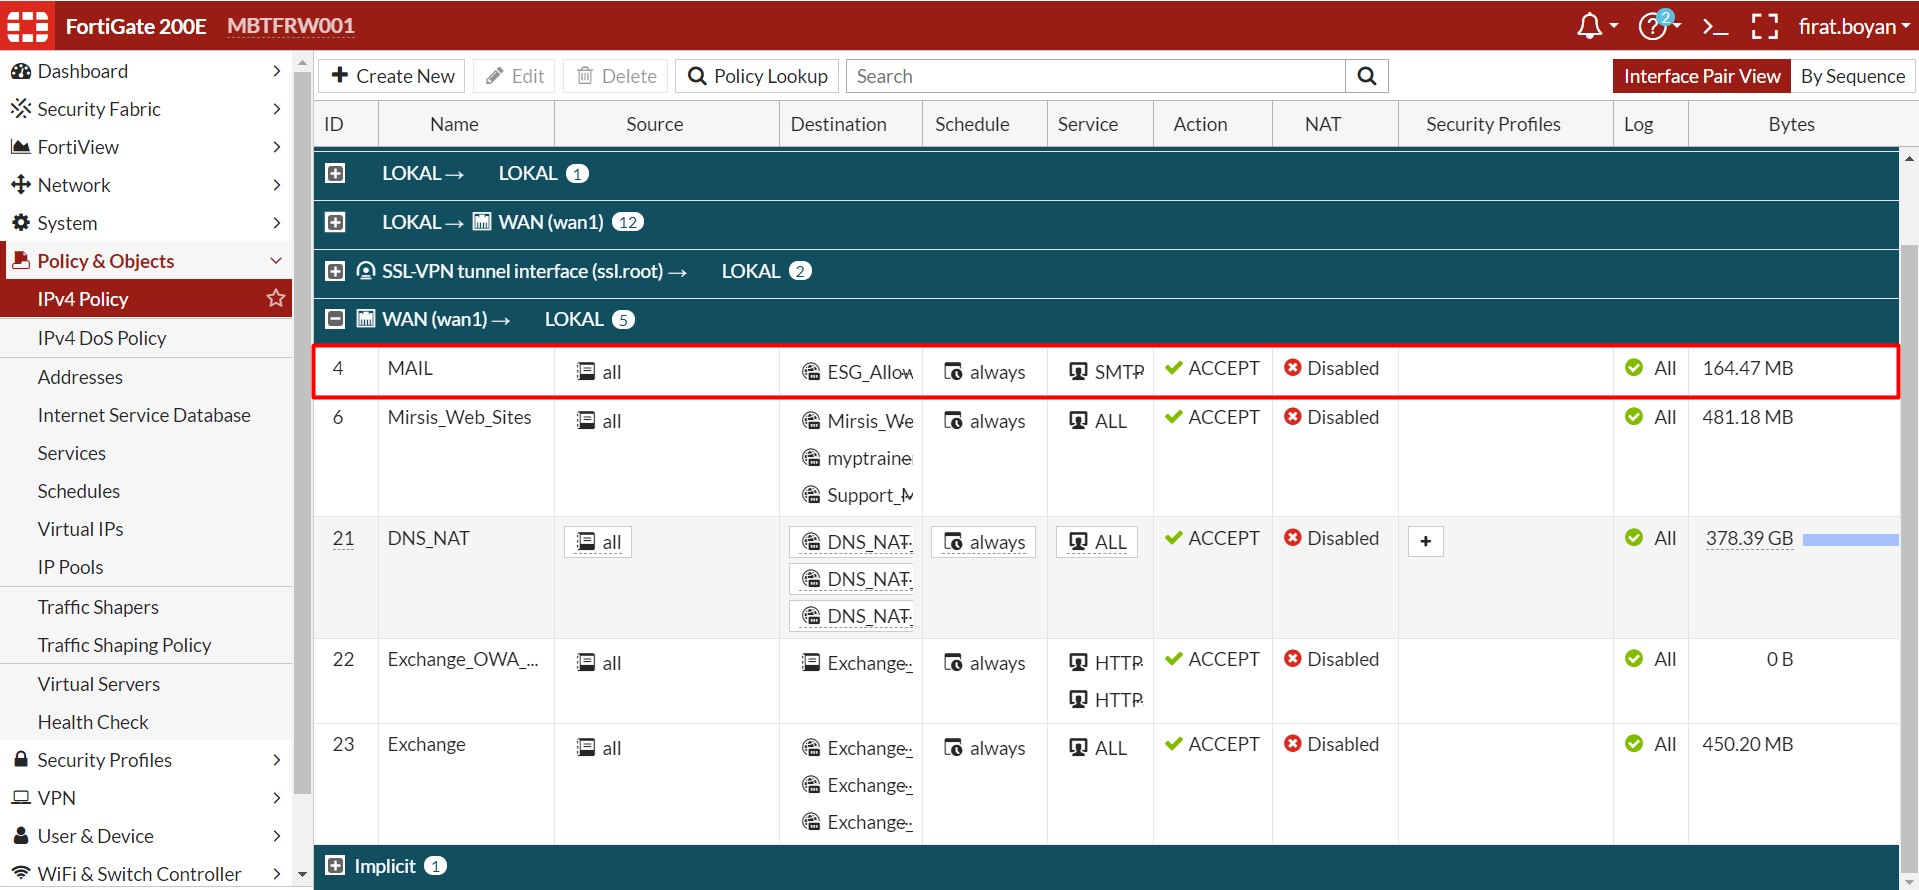Click the Delete button

tap(616, 76)
